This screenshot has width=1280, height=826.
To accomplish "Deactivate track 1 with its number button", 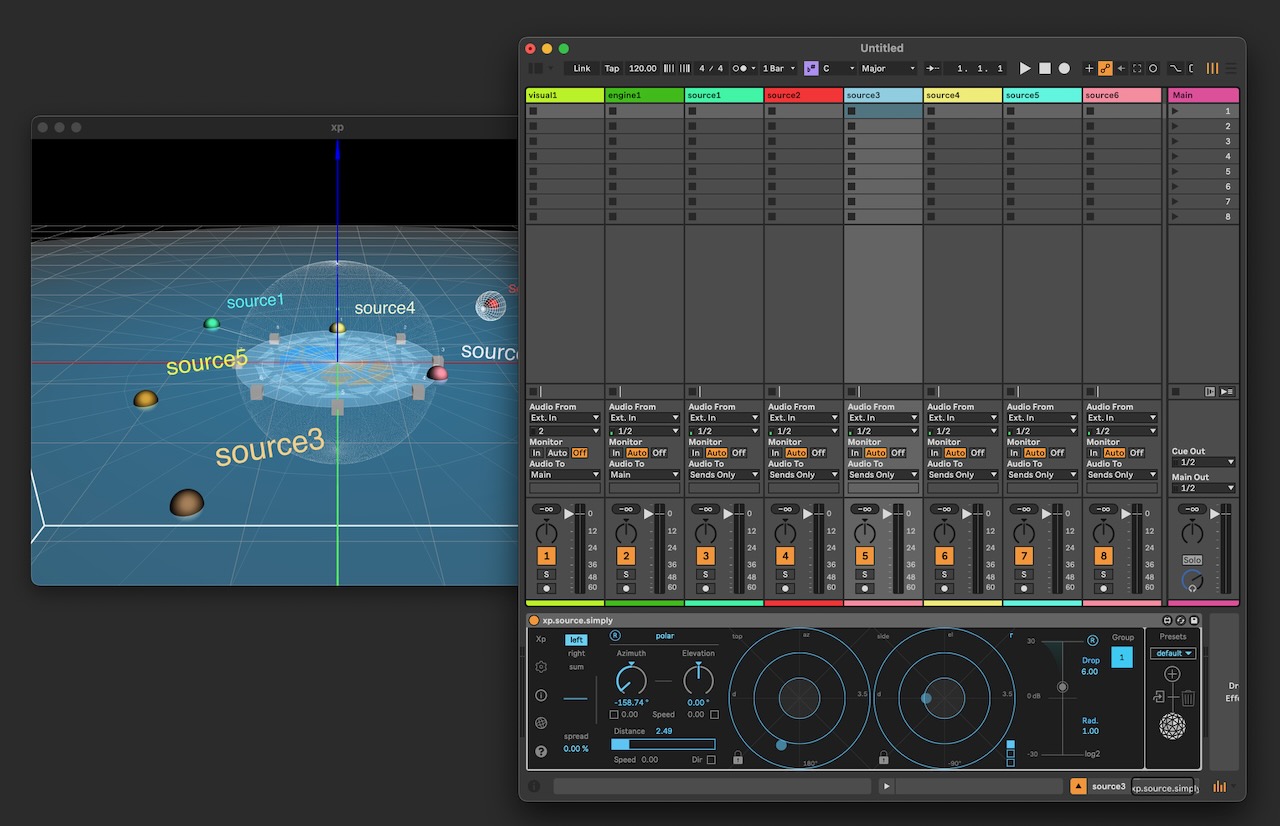I will [546, 556].
